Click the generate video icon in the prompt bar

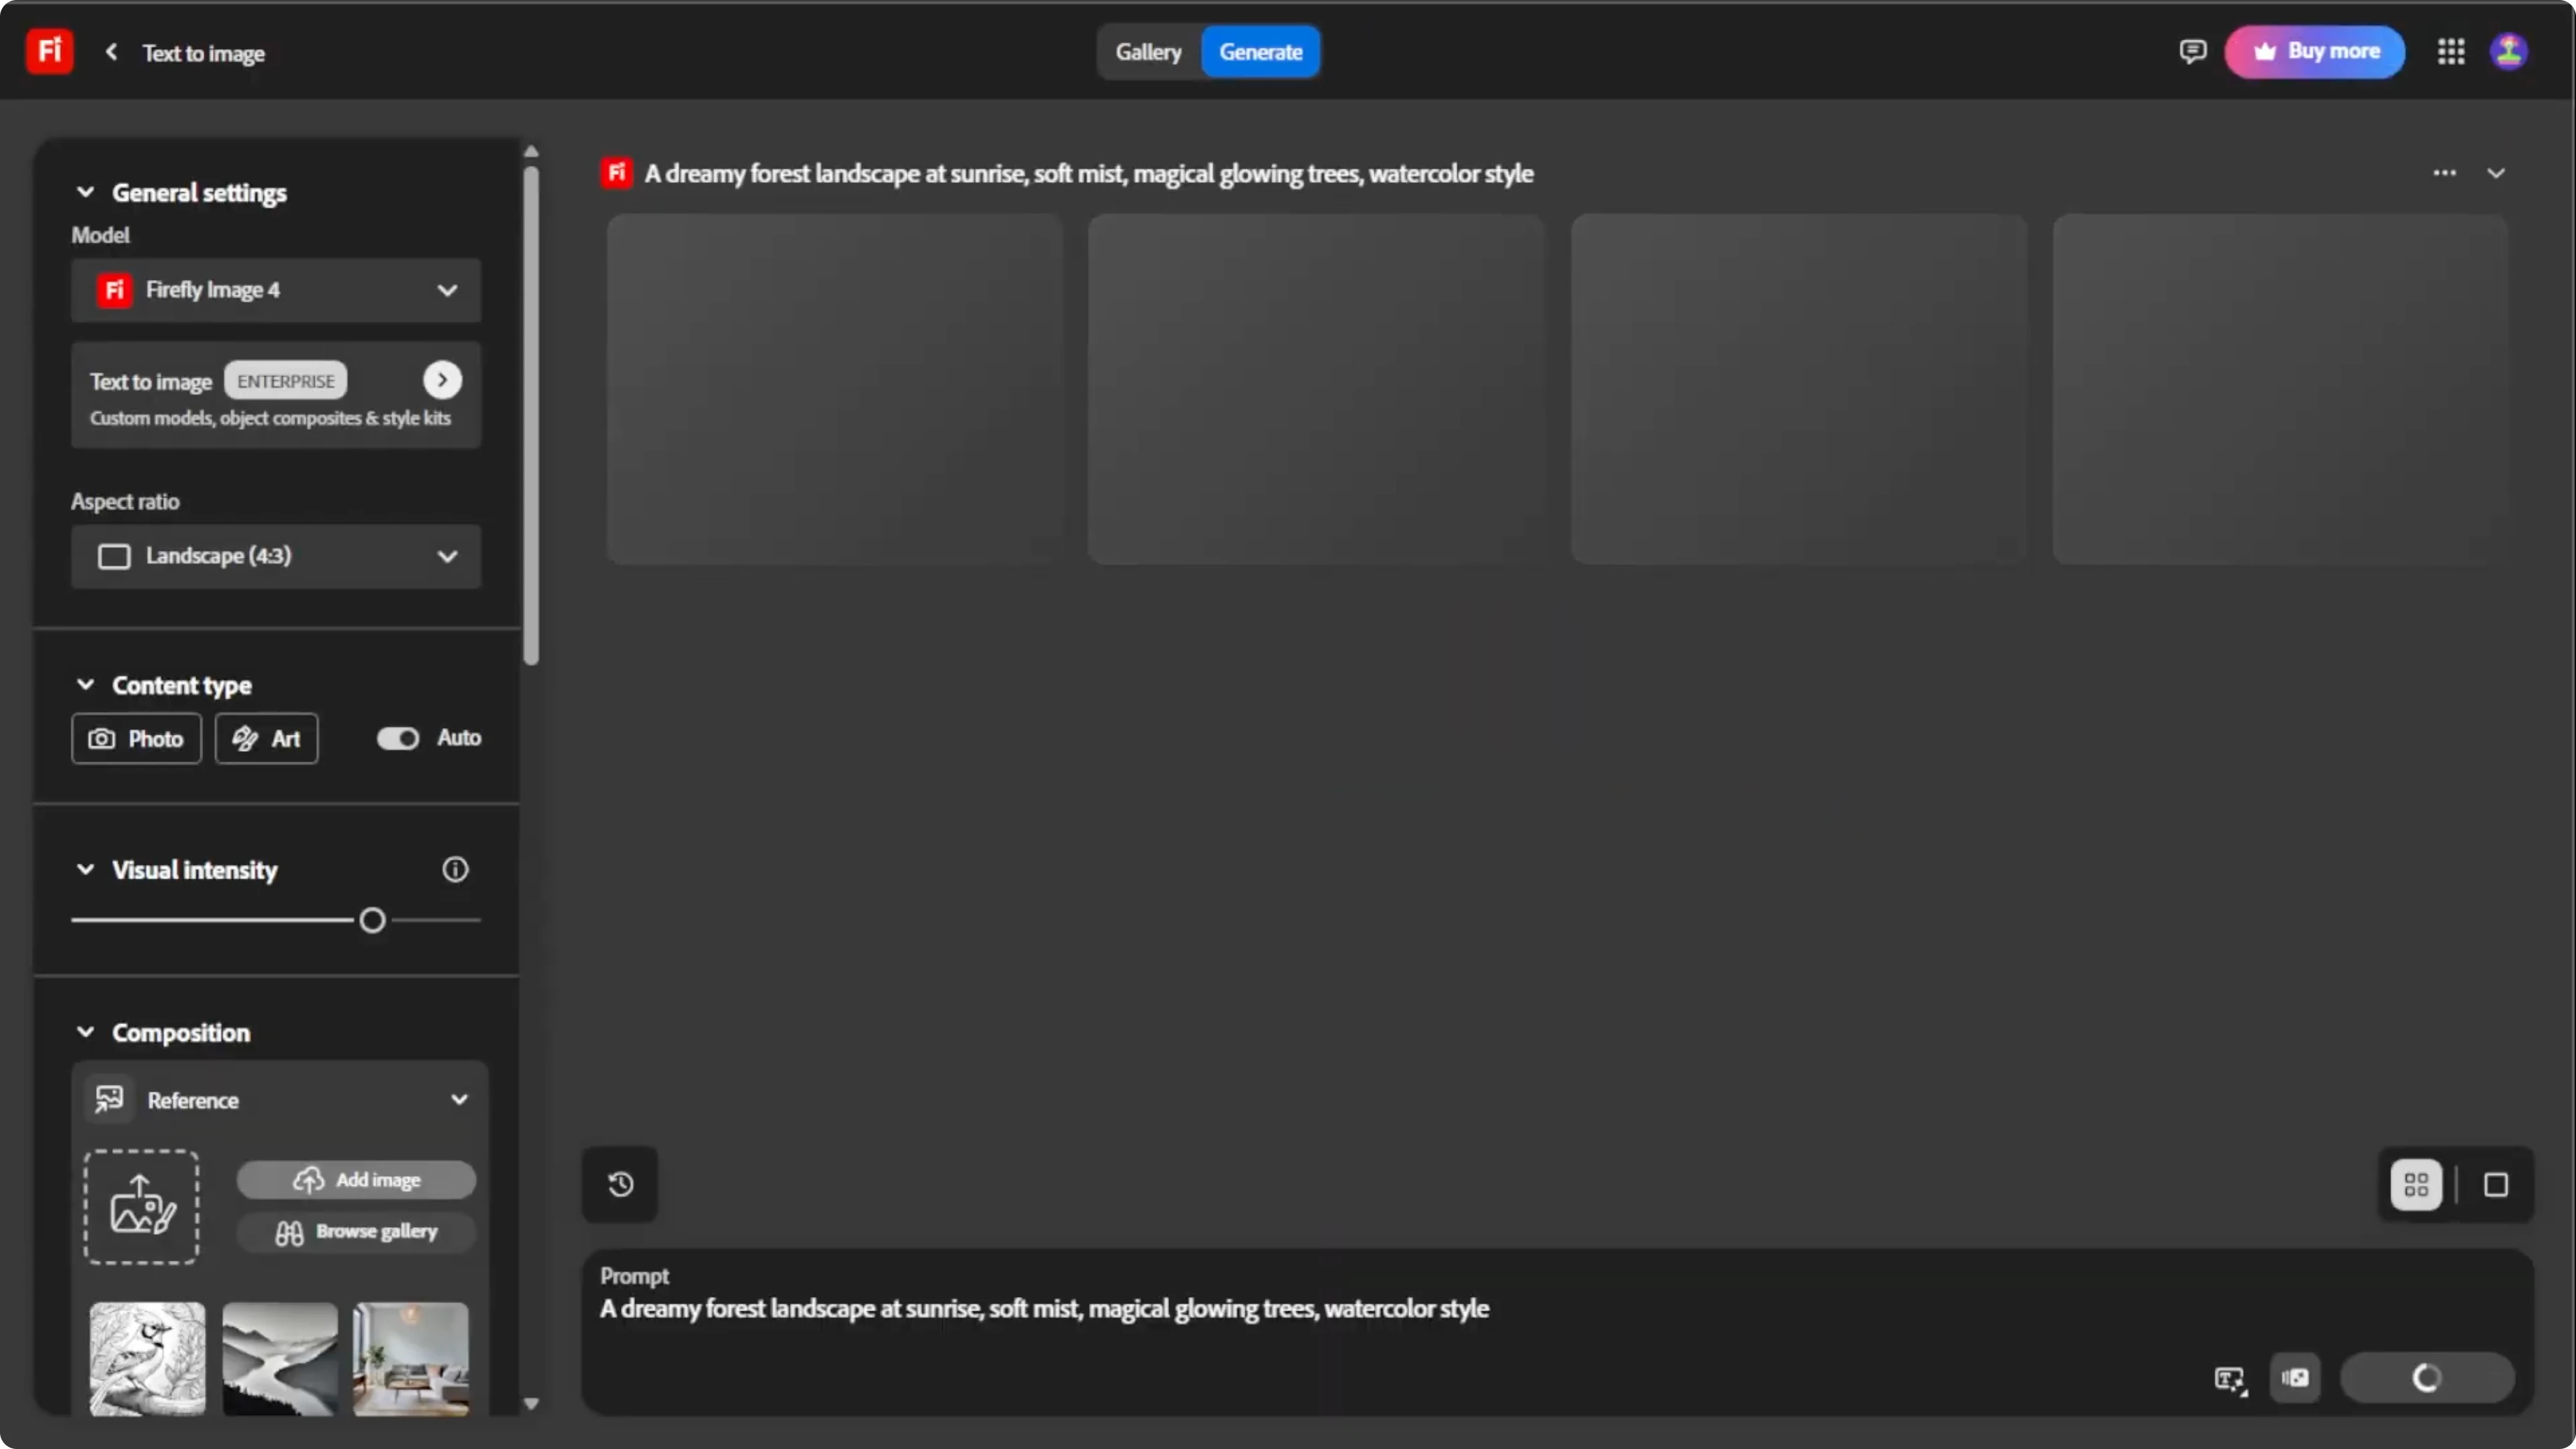2295,1378
